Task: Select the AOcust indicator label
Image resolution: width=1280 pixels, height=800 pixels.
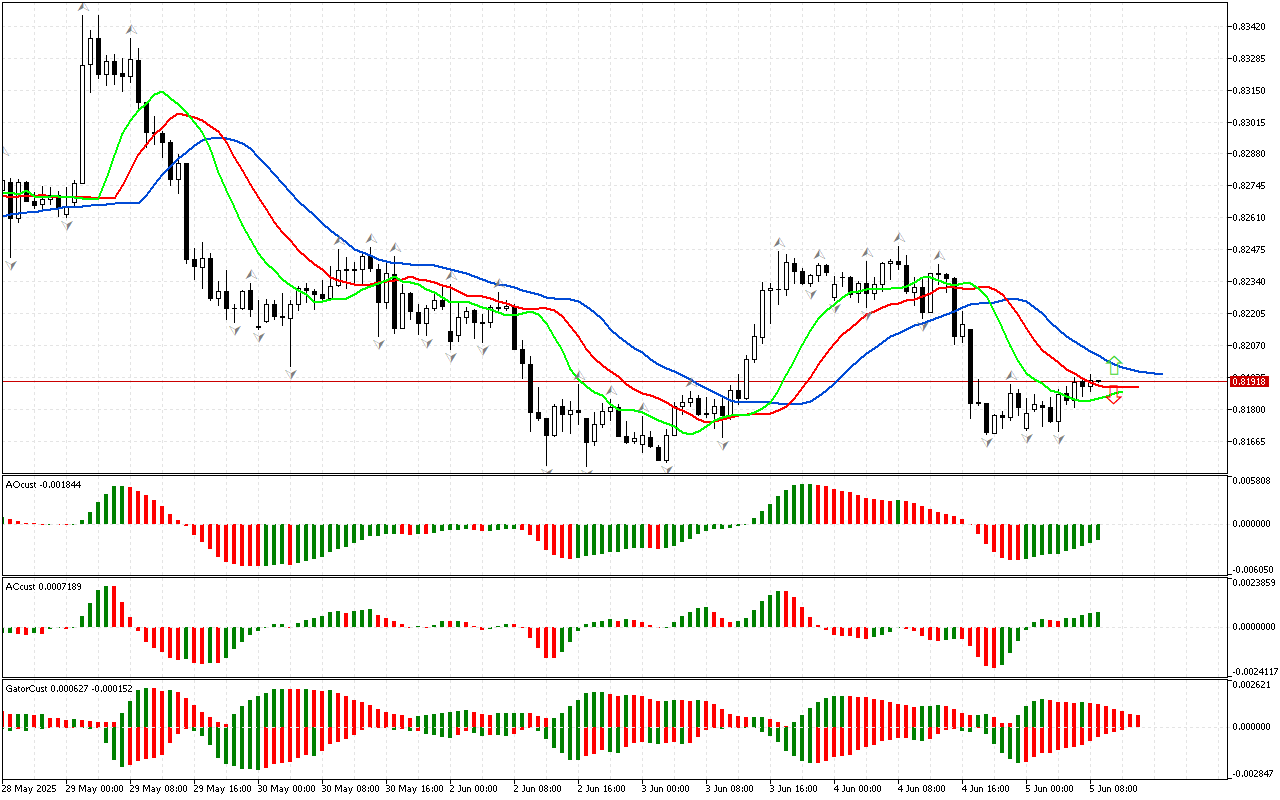Action: (44, 484)
